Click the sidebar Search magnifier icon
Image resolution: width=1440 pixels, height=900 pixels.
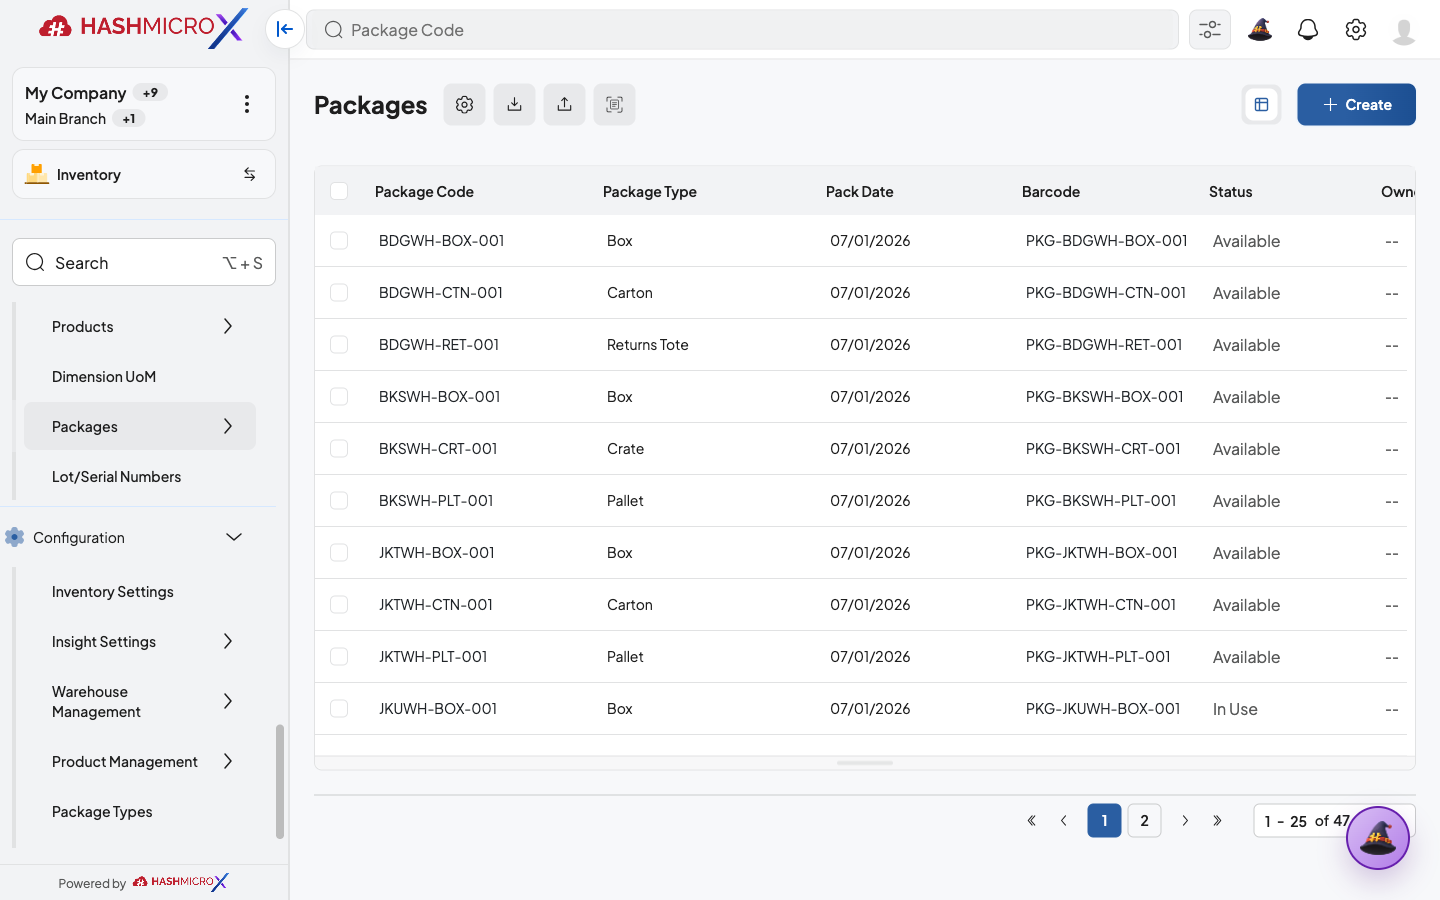(35, 262)
